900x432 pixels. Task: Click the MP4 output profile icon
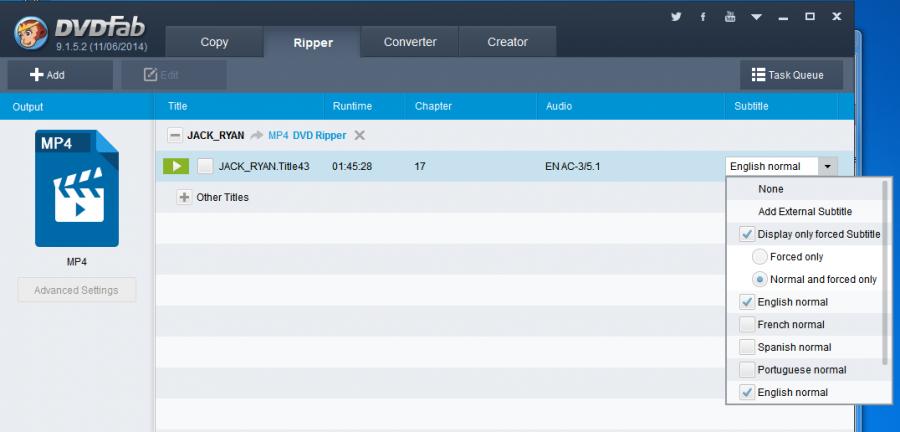pos(77,188)
